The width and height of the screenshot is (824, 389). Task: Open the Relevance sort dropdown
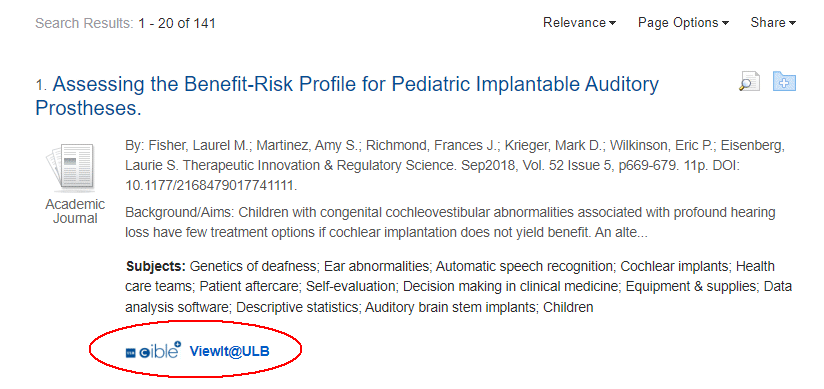coord(580,23)
